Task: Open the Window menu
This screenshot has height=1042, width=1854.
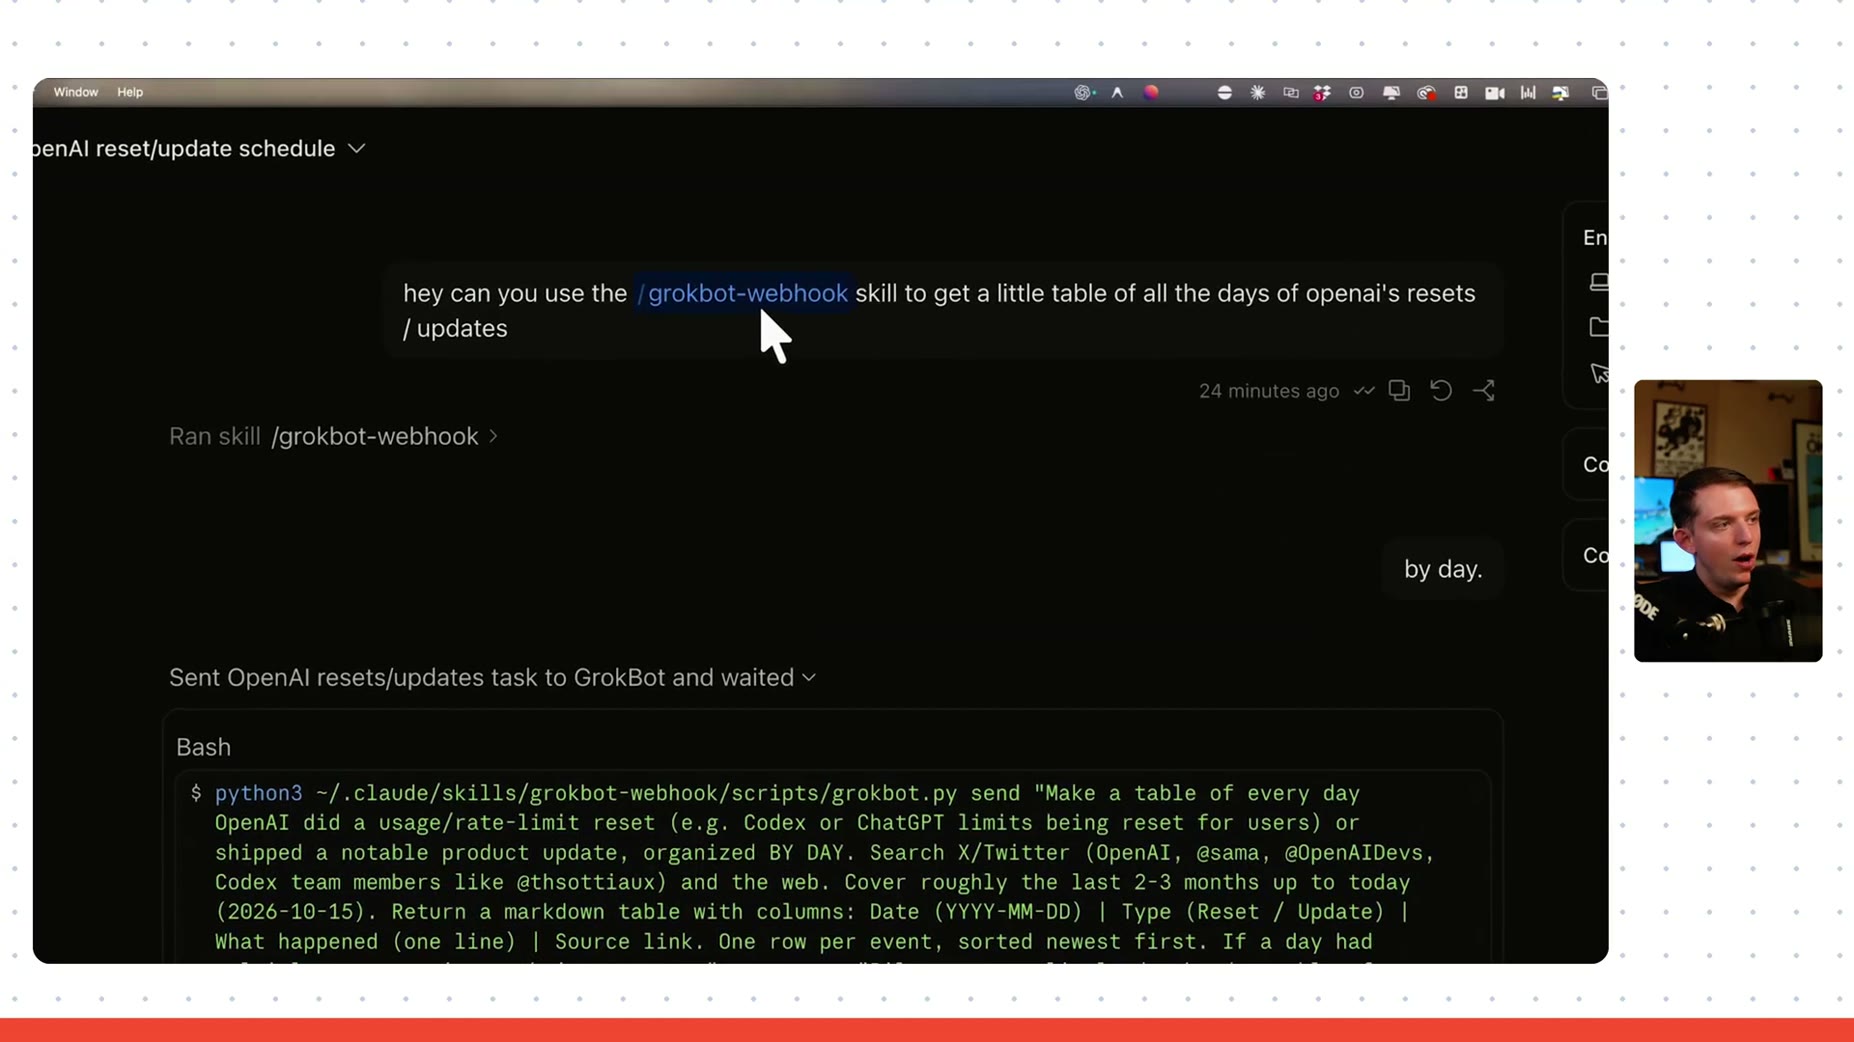Action: [x=76, y=92]
